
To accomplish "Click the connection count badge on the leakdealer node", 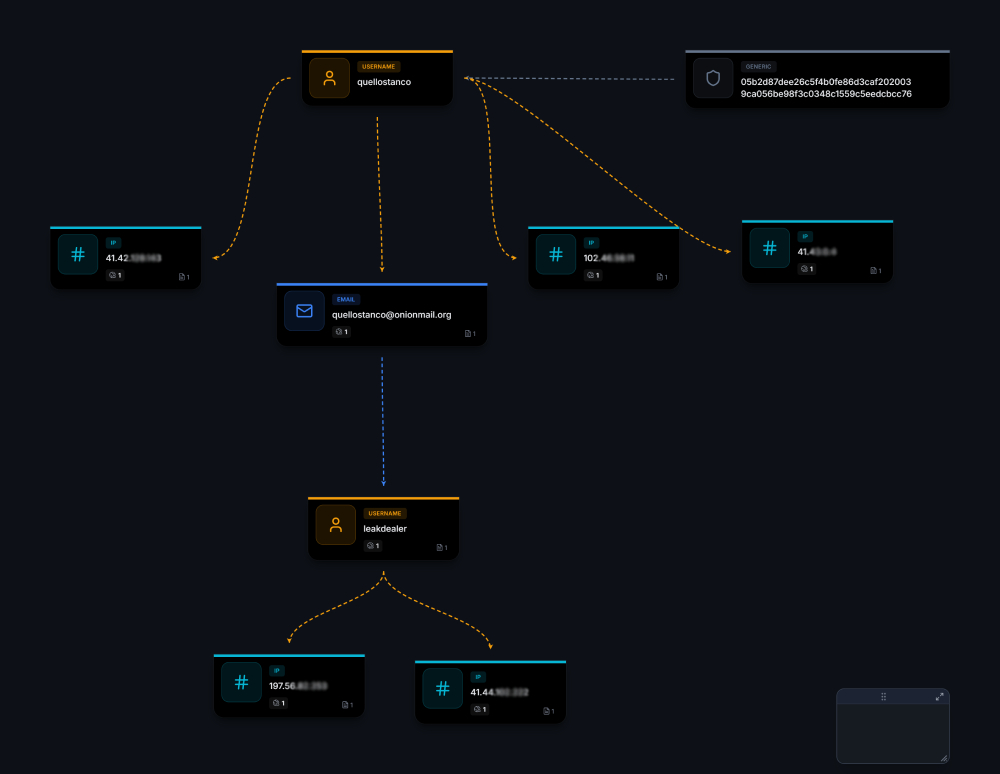I will click(373, 546).
